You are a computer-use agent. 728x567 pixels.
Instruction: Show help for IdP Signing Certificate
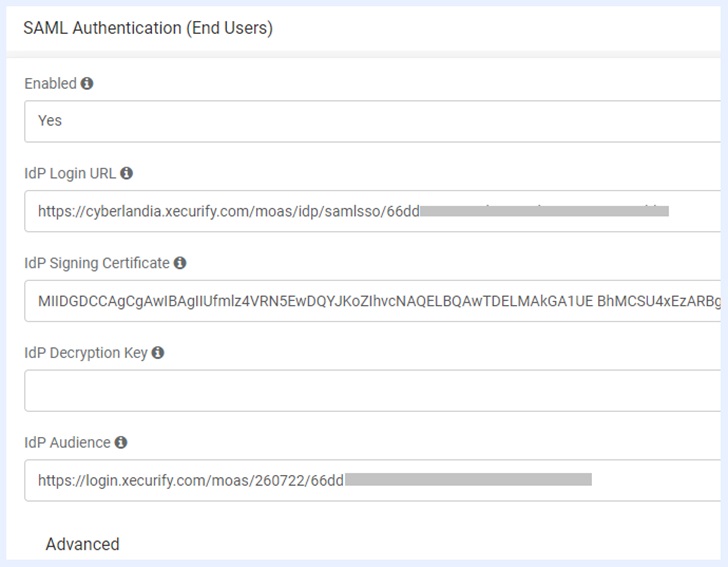pos(180,263)
